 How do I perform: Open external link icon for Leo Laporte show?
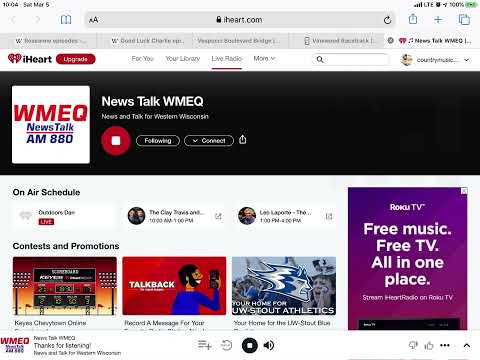click(329, 216)
